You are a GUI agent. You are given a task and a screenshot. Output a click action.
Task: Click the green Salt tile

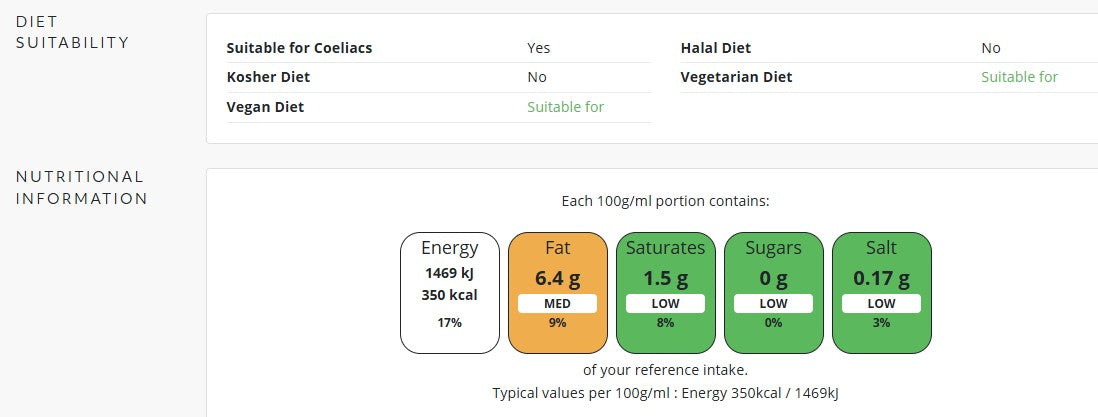(881, 293)
